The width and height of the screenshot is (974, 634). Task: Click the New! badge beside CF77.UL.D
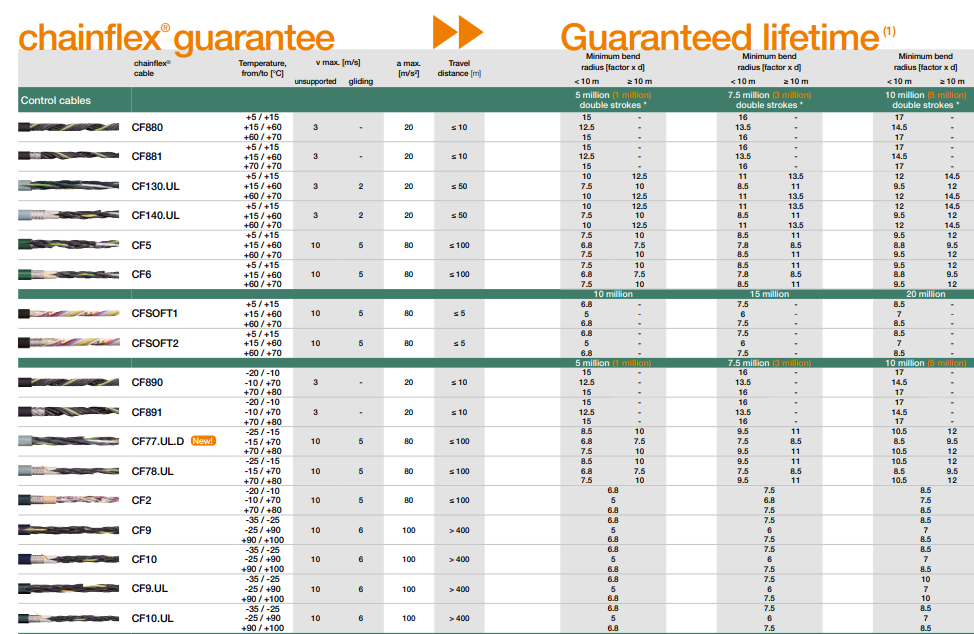click(x=205, y=441)
